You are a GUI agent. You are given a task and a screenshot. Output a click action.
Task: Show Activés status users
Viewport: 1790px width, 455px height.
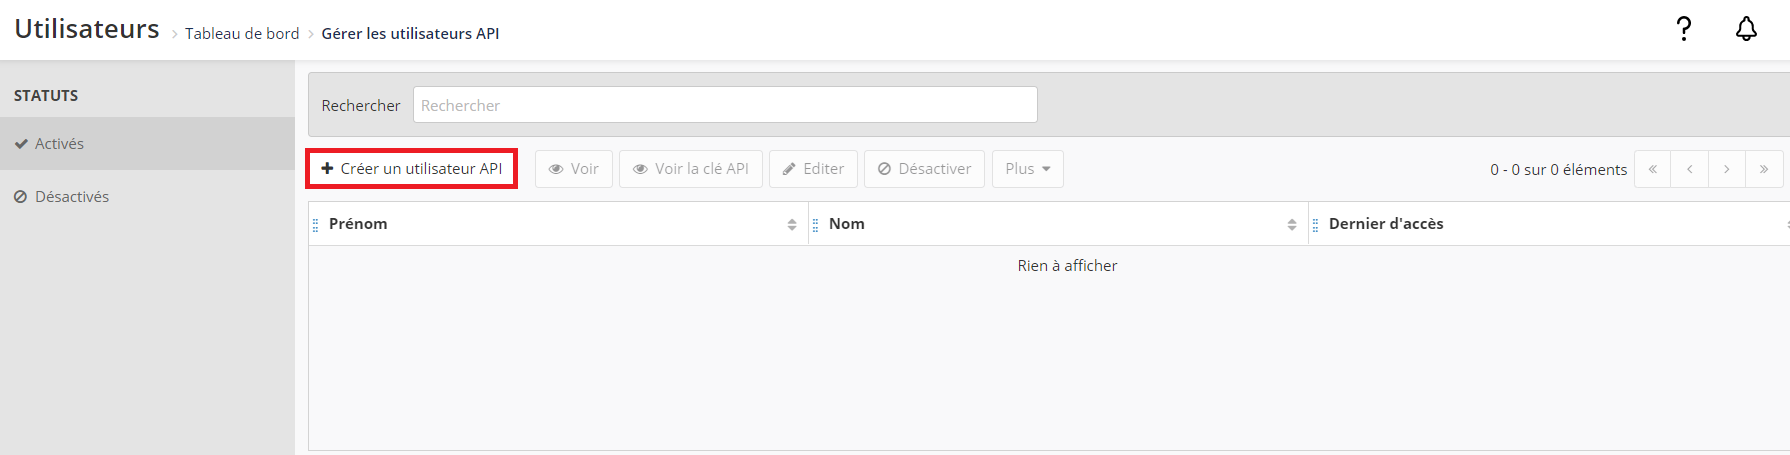coord(60,144)
